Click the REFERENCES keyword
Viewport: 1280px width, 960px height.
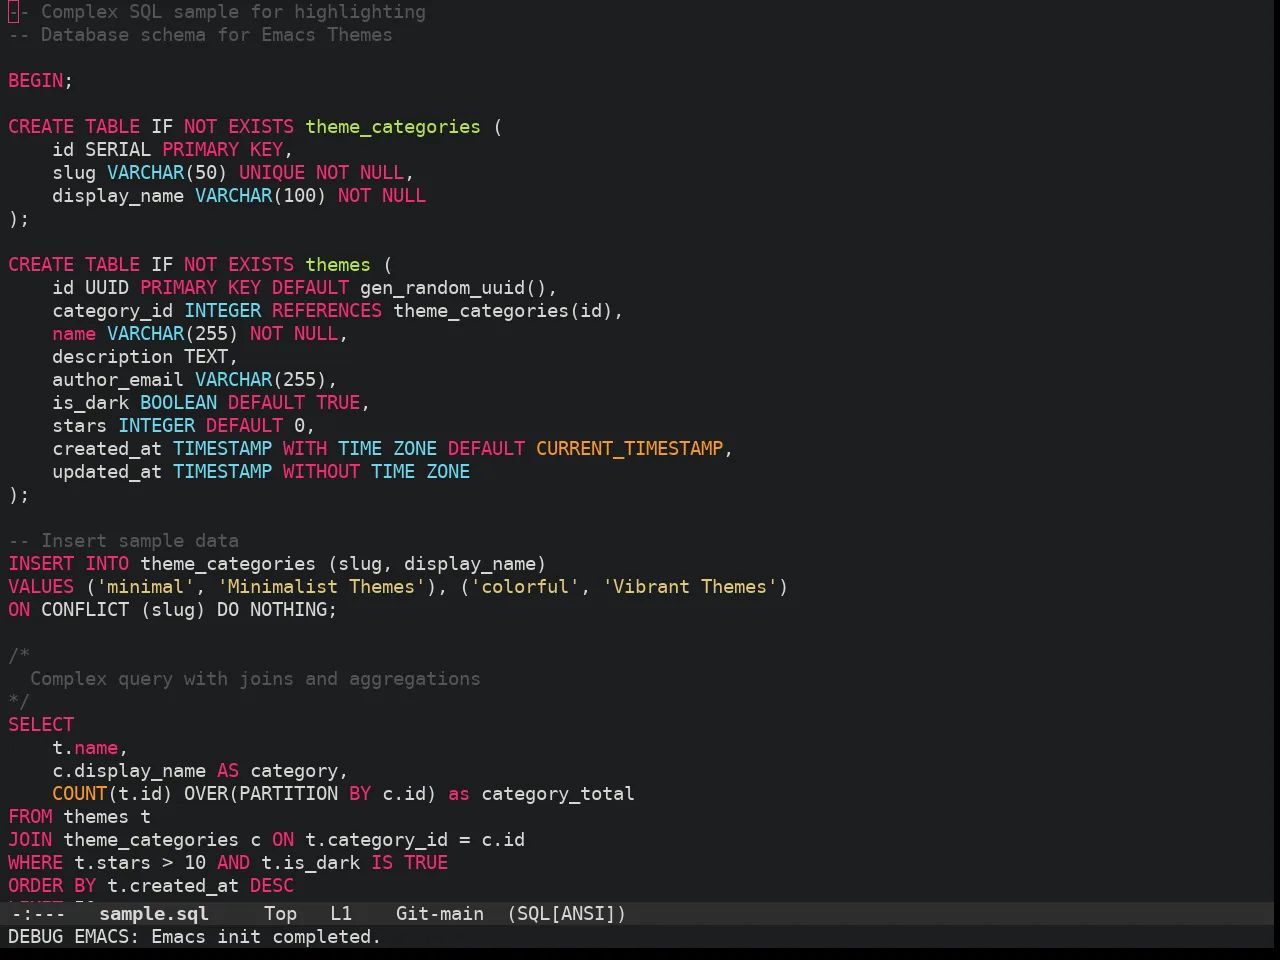point(327,311)
